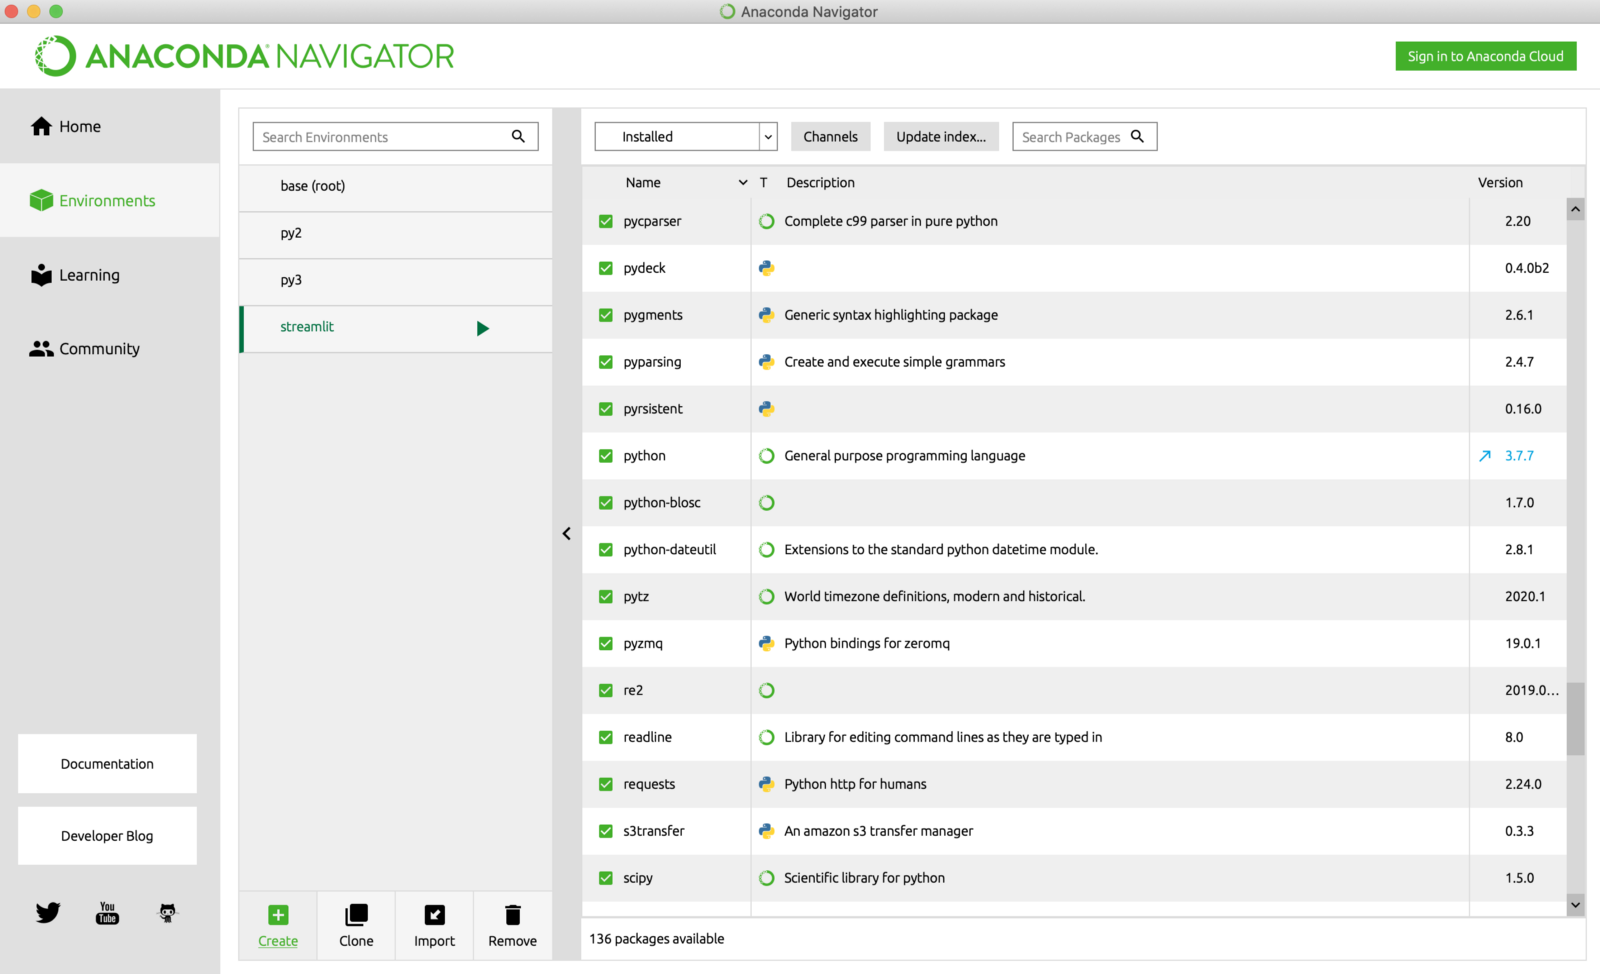
Task: Toggle the pygments package checkbox
Action: (606, 315)
